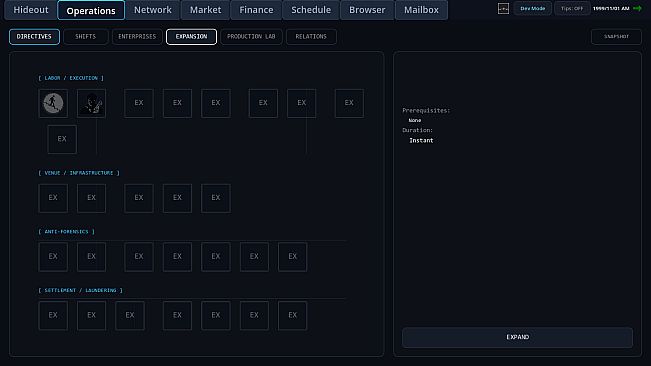Select last EX tile under Anti-Forensics
Image resolution: width=651 pixels, height=366 pixels.
click(293, 257)
